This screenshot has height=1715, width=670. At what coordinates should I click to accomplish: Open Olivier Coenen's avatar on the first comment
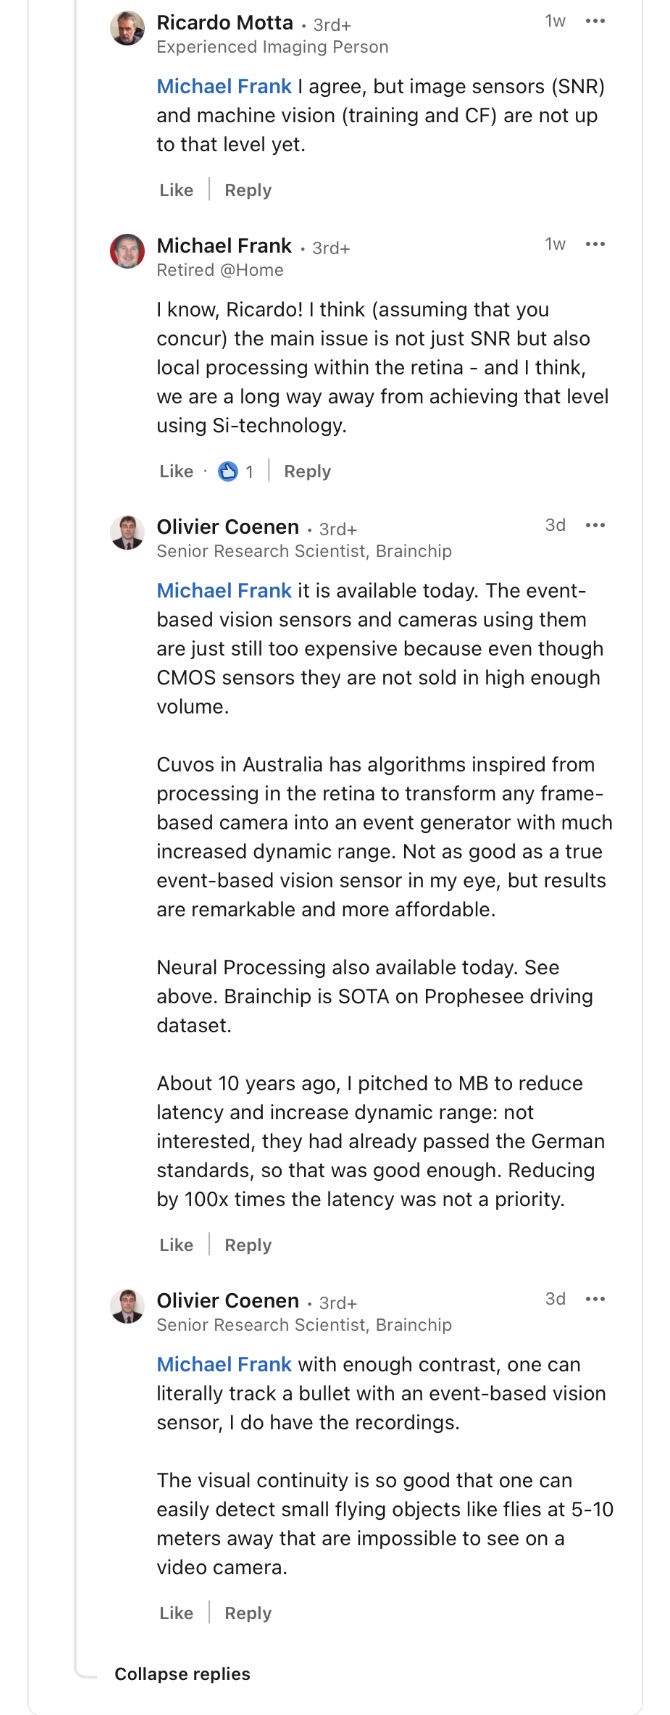127,533
